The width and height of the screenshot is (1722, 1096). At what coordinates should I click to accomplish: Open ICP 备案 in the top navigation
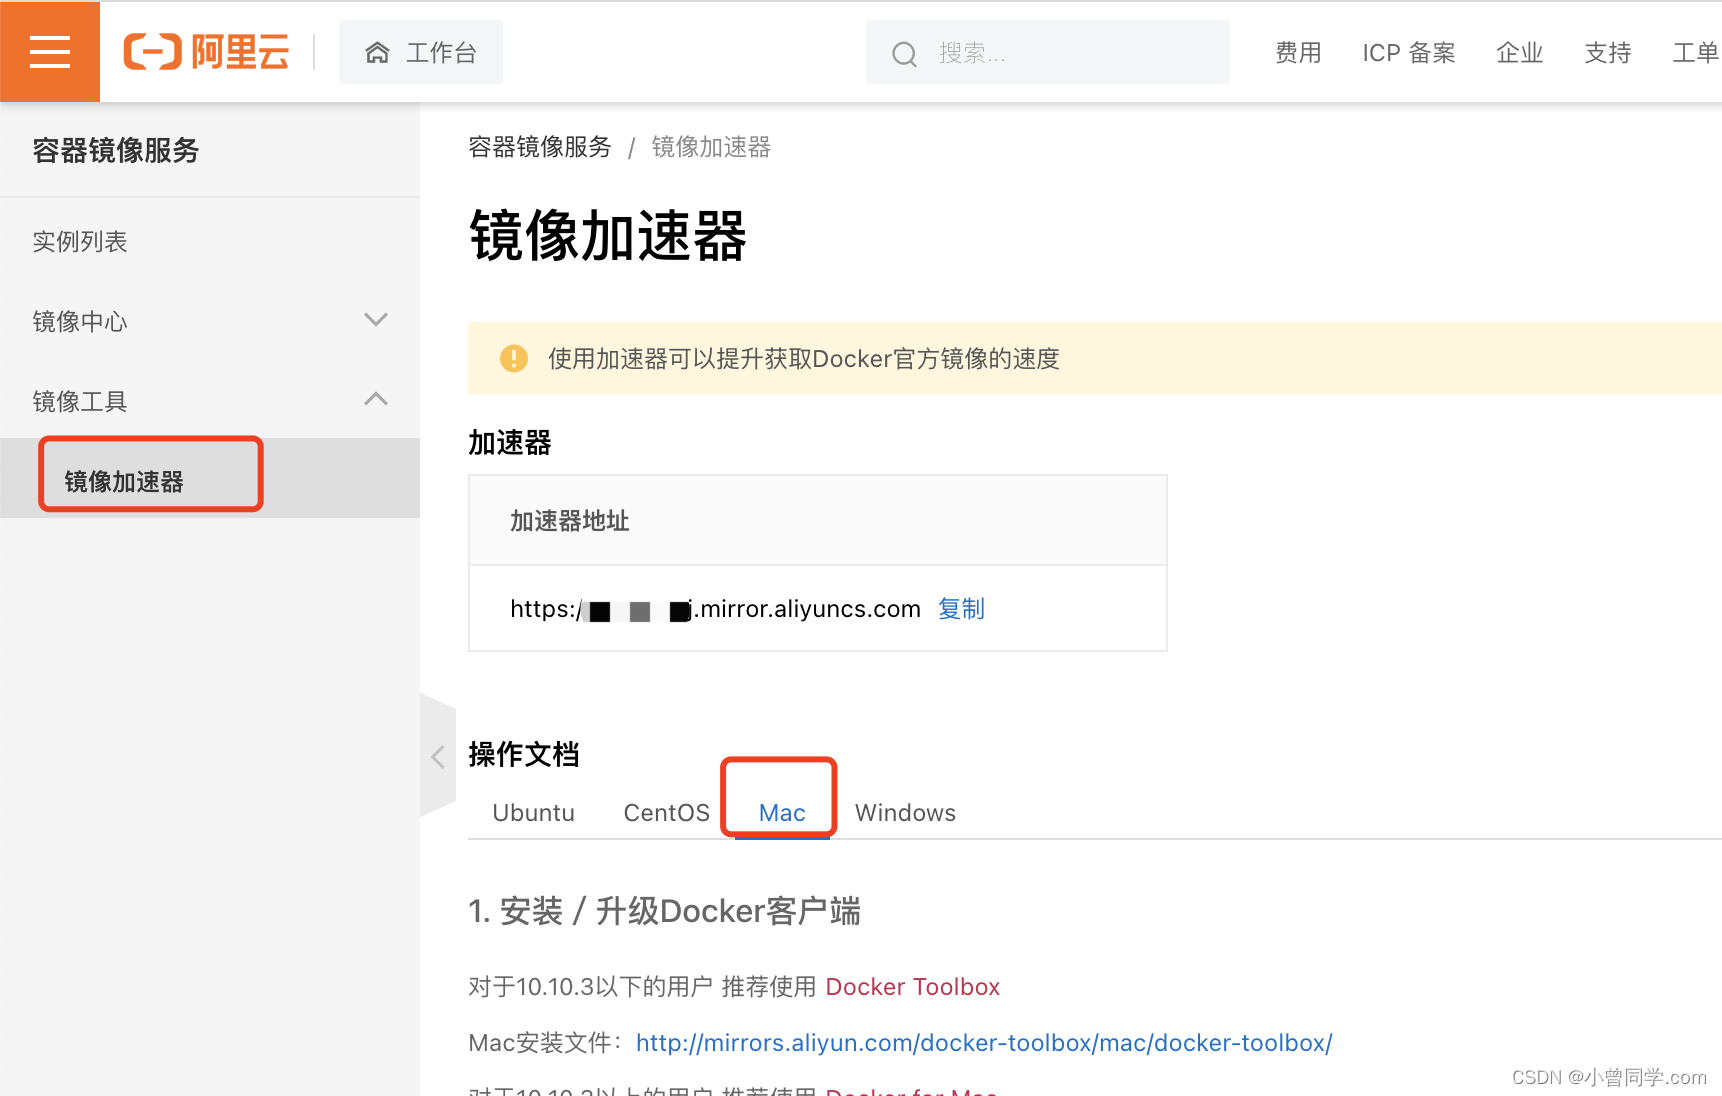(x=1408, y=53)
